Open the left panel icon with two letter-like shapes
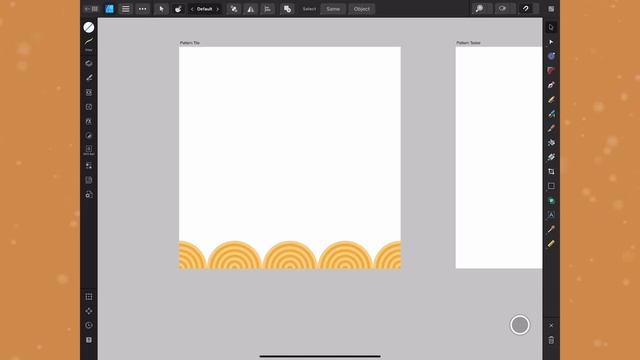 click(x=89, y=121)
